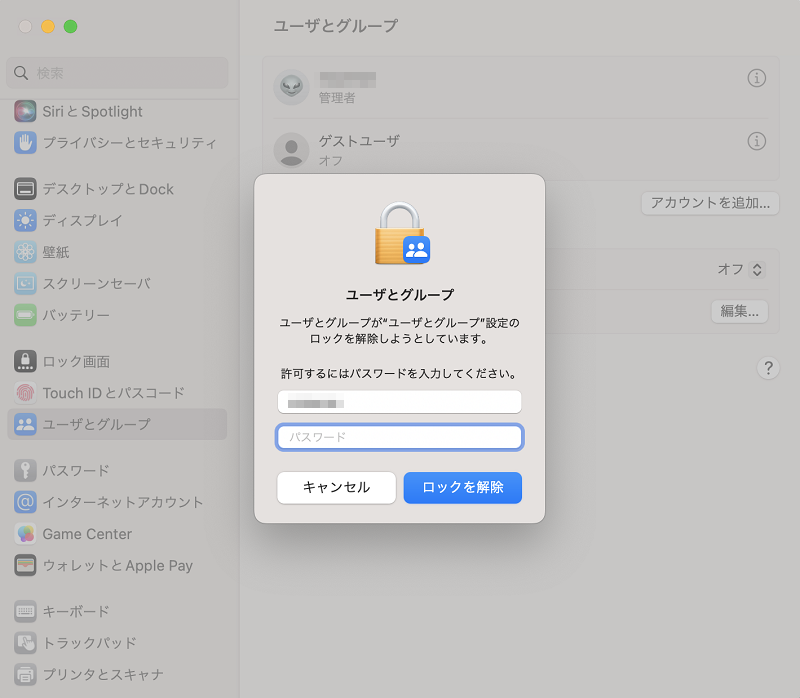Select バッテリー label in sidebar
Viewport: 800px width, 698px height.
tap(76, 315)
